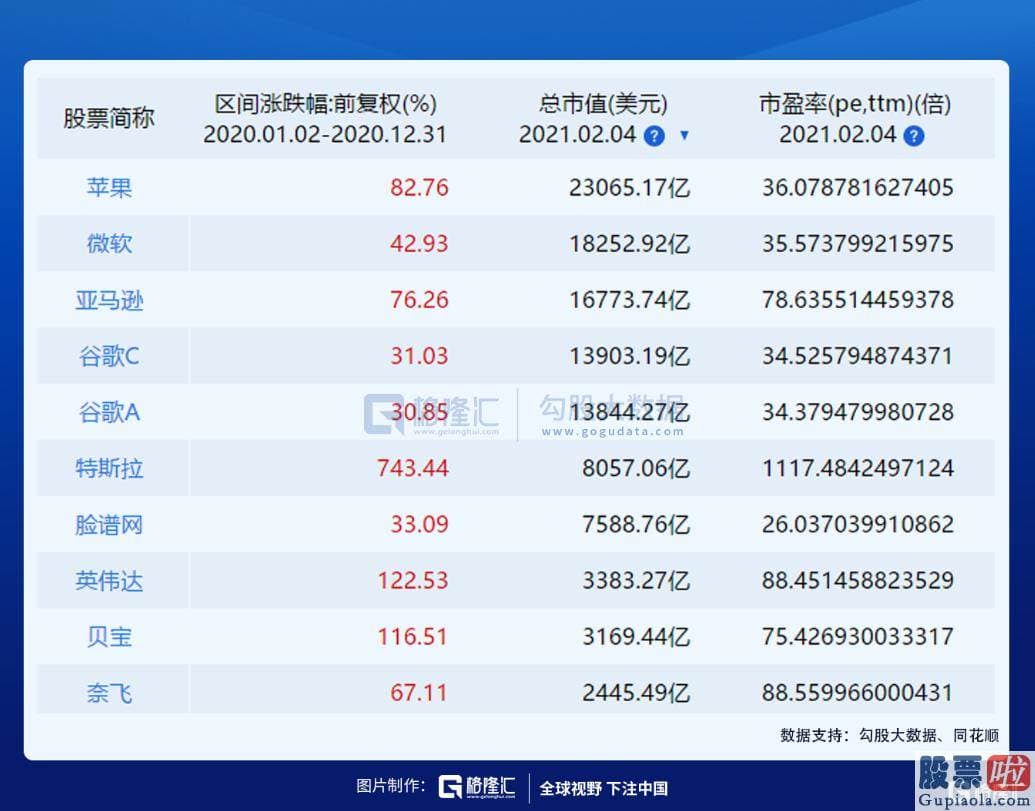The height and width of the screenshot is (811, 1035).
Task: Select market cap 8057.06亿
Action: click(636, 468)
